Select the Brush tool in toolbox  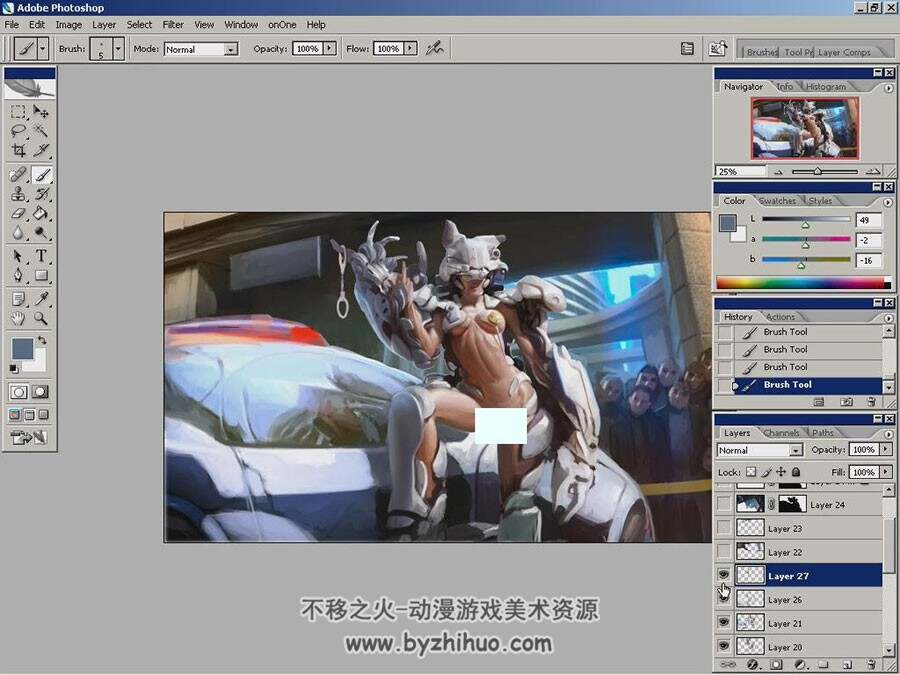tap(40, 174)
